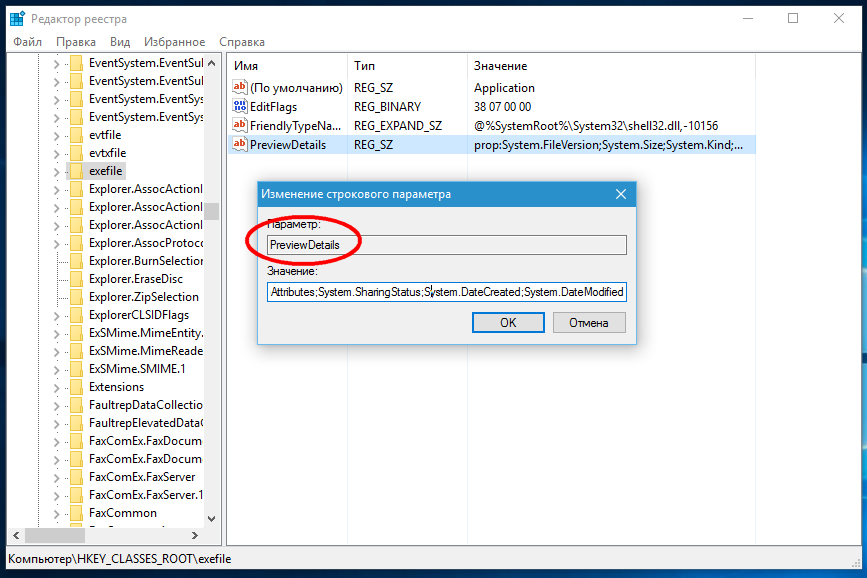Select the Extensions key label

click(x=116, y=387)
